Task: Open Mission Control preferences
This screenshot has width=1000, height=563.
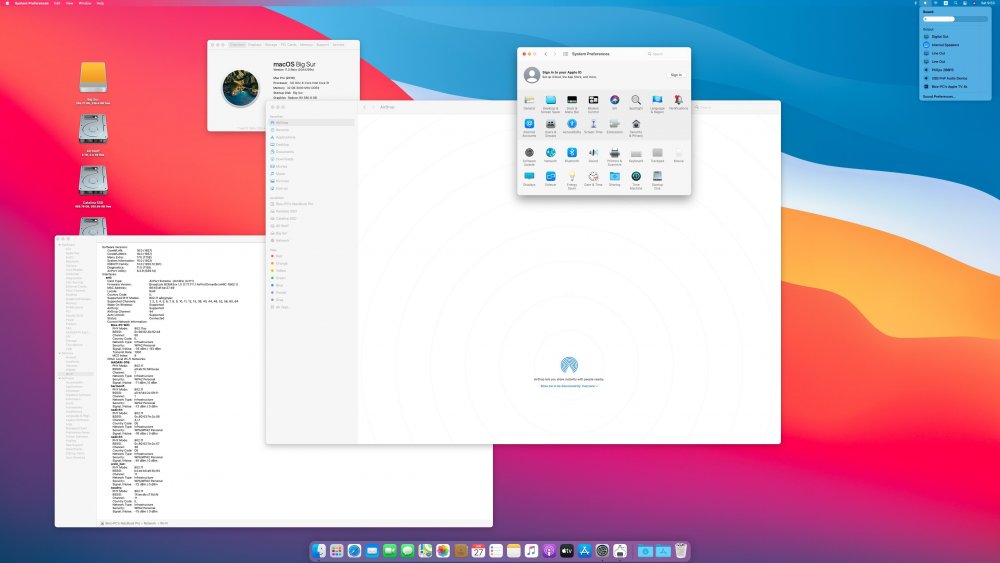Action: tap(593, 103)
